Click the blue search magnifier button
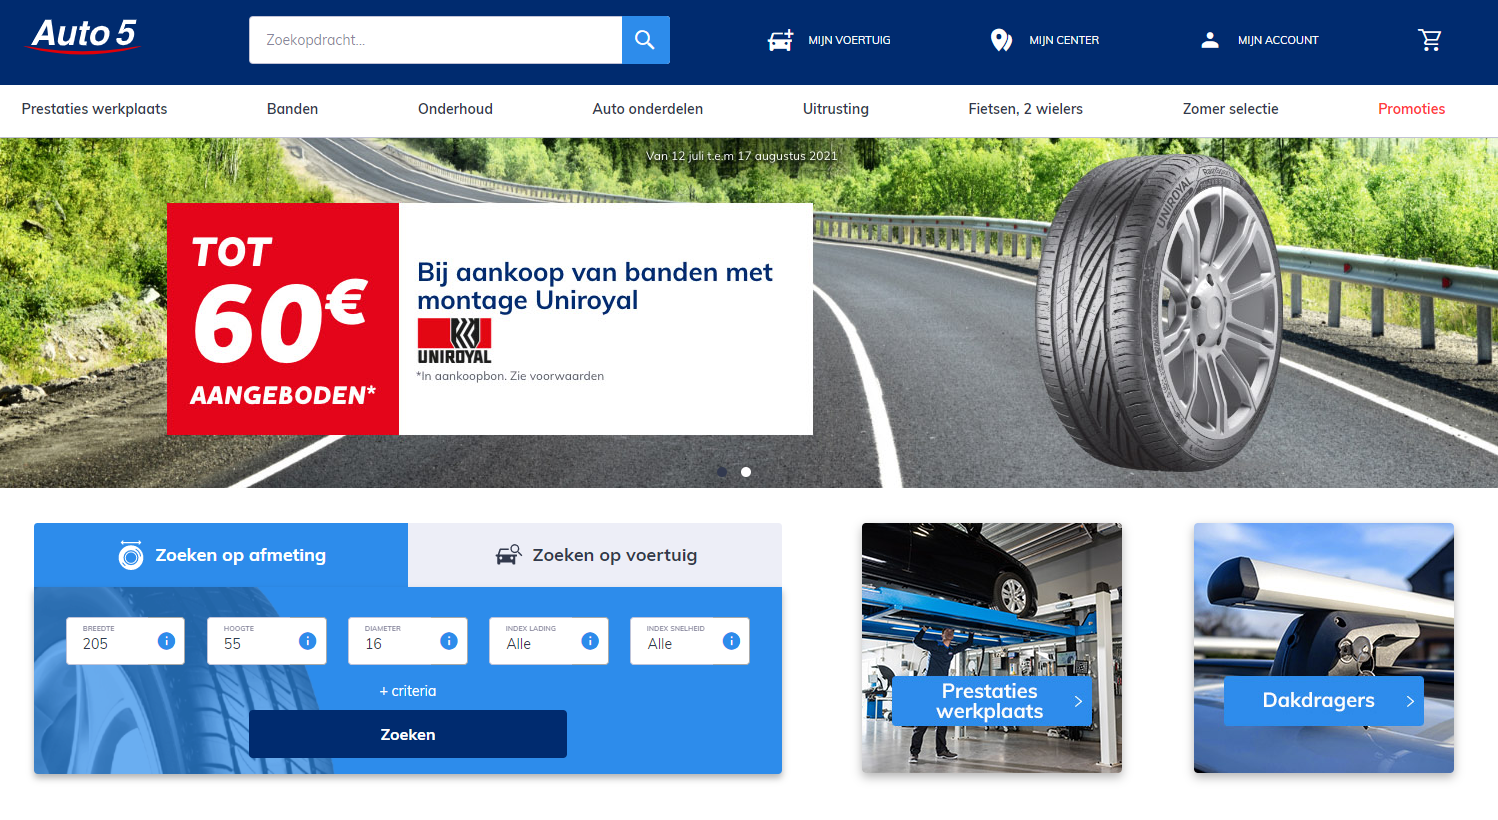1498x820 pixels. pos(645,40)
